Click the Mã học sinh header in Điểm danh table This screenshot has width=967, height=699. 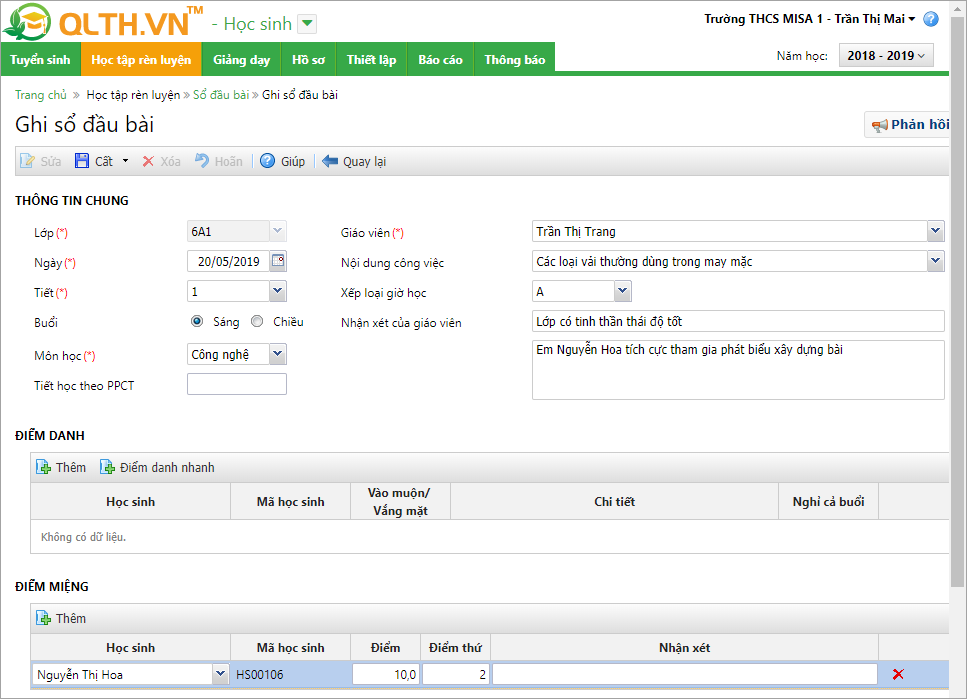(290, 502)
